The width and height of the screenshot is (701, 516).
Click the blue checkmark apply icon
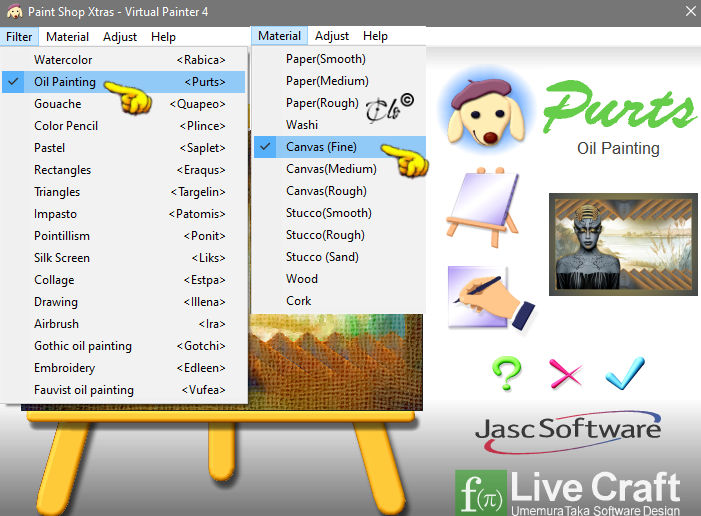click(x=625, y=373)
